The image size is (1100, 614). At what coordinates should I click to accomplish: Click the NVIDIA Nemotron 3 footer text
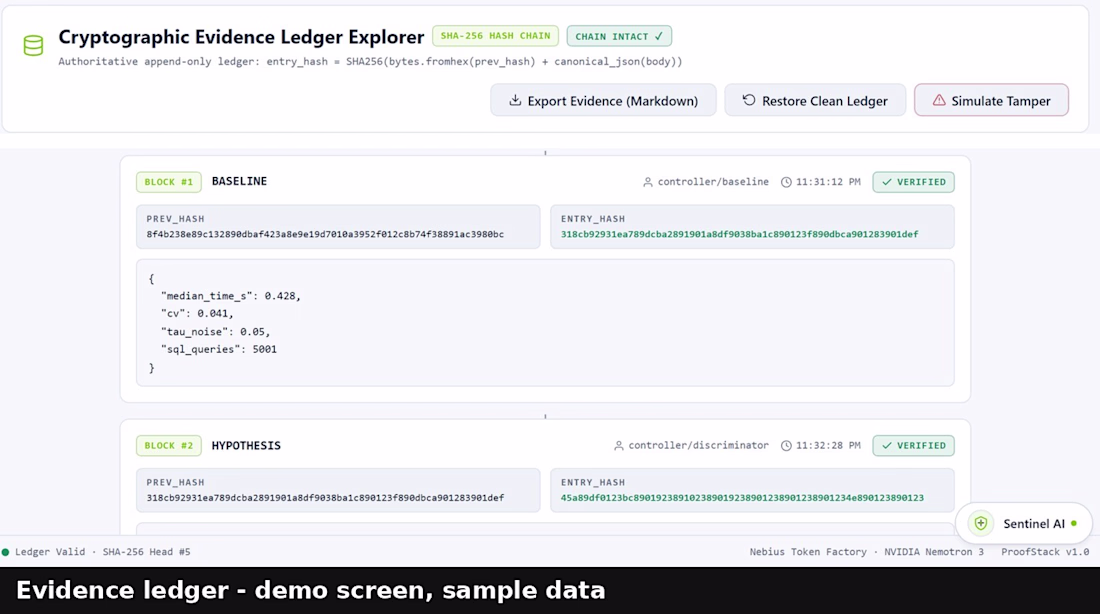click(x=934, y=552)
